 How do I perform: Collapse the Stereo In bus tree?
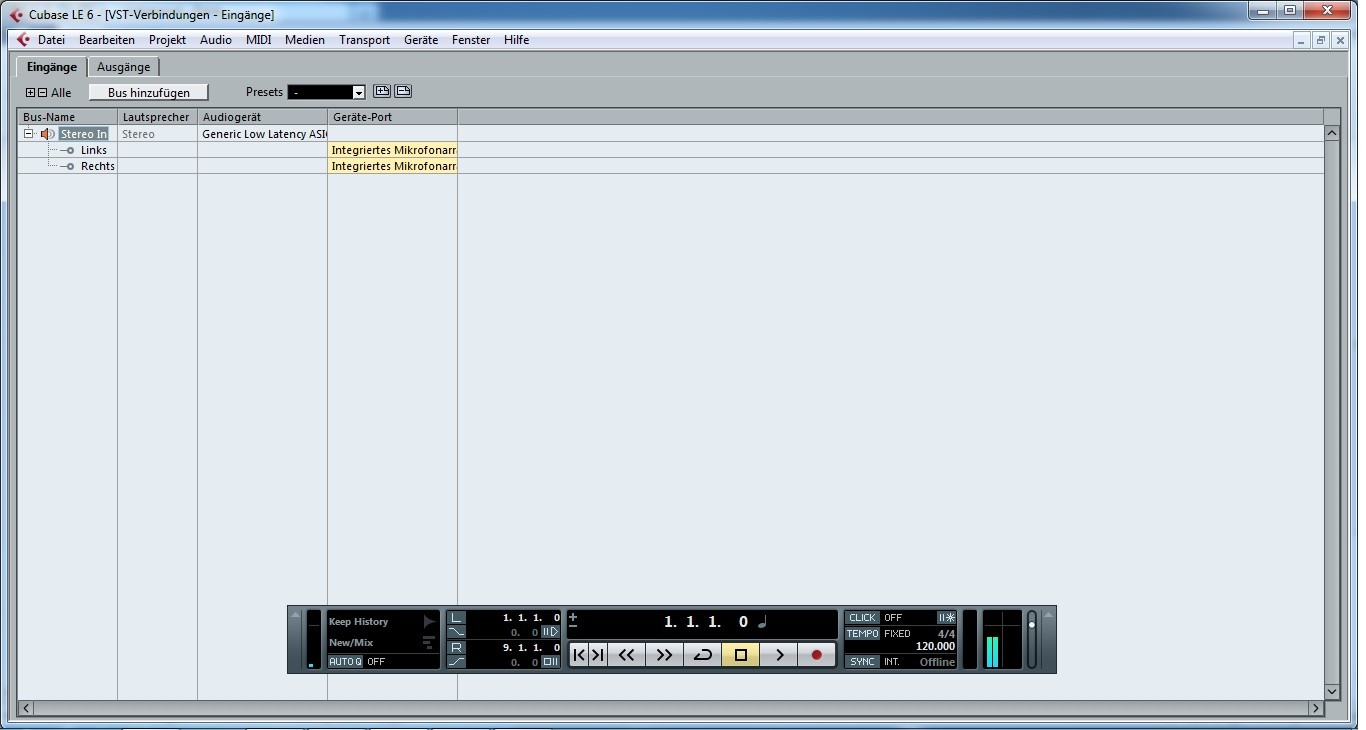pos(29,134)
